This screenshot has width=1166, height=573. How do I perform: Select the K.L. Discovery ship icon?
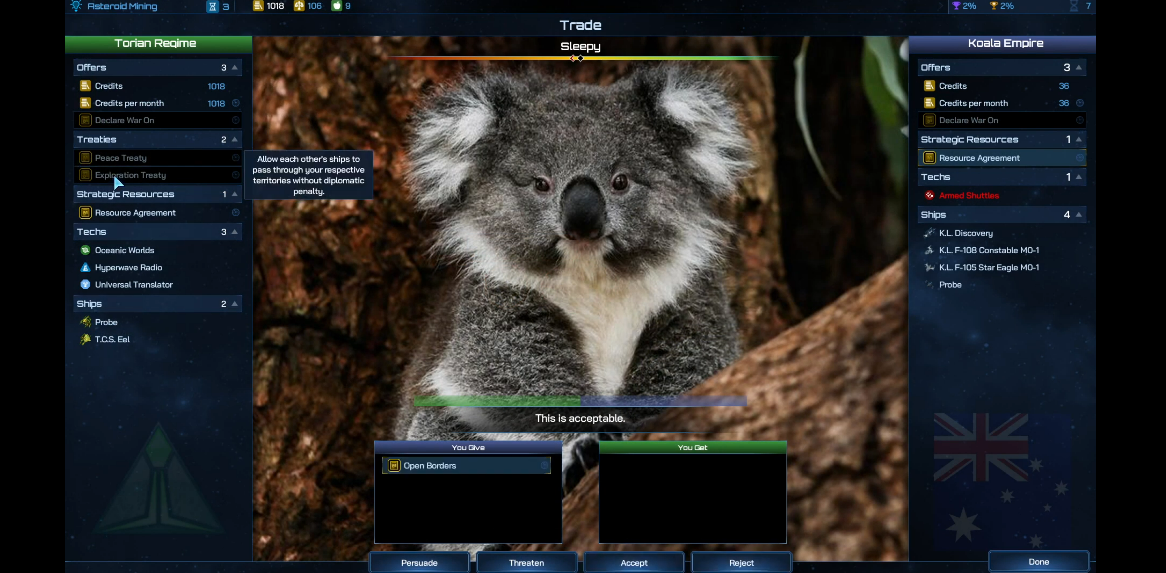coord(930,233)
